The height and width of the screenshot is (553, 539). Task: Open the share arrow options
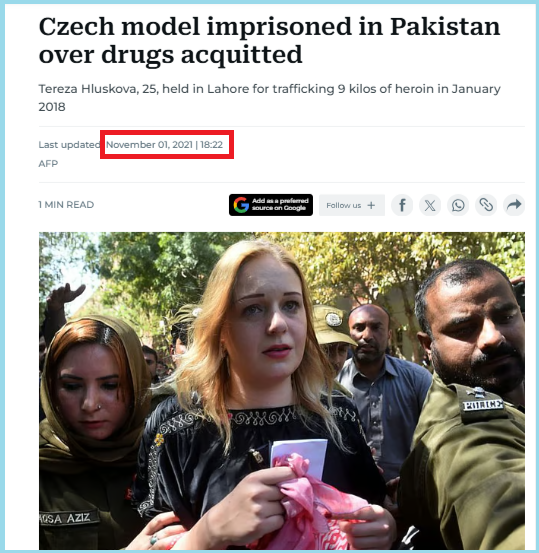tap(514, 205)
